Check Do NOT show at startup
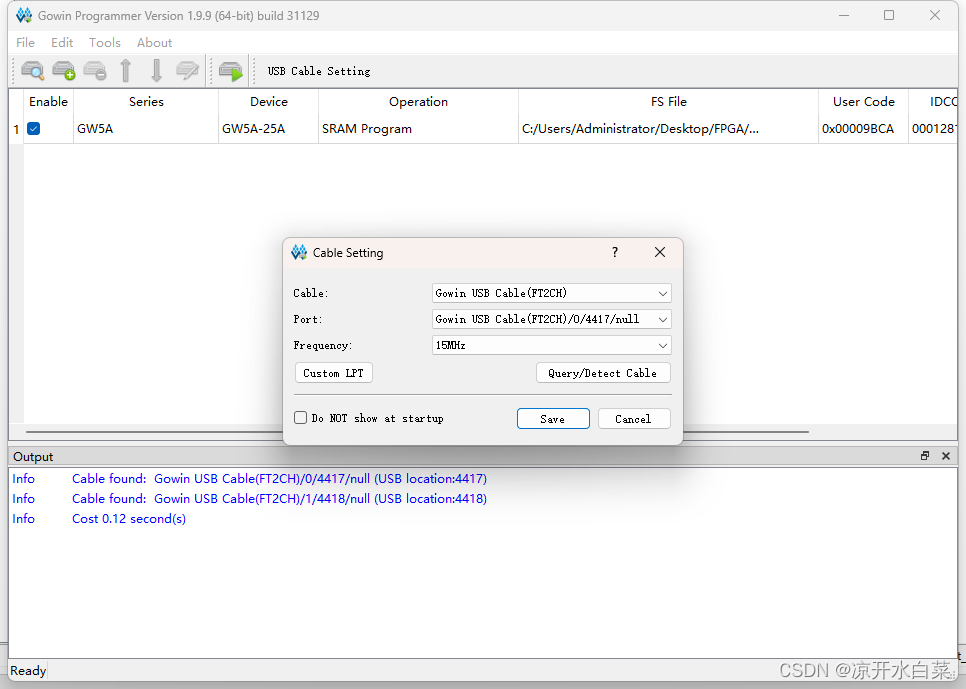 coord(301,418)
